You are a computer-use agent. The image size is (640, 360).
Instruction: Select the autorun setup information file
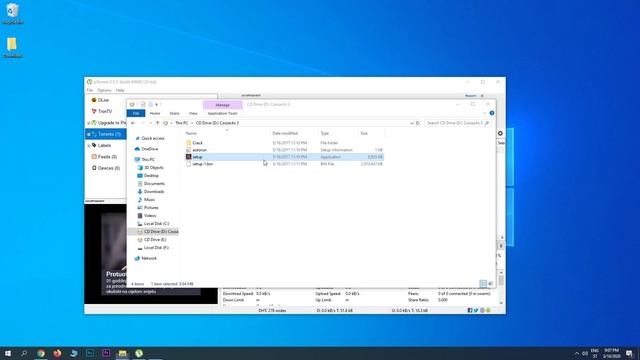200,150
